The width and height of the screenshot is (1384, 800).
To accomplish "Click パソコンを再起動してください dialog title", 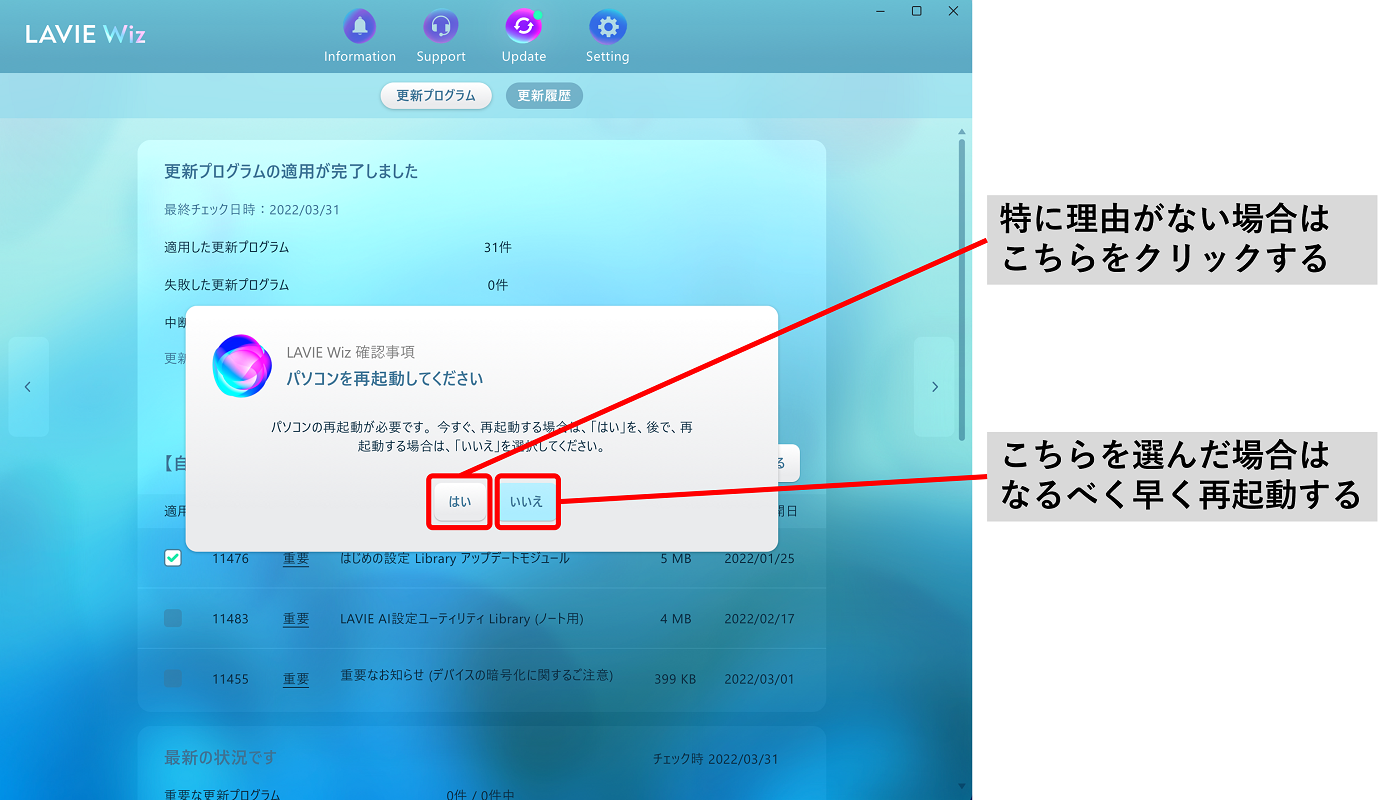I will 384,379.
